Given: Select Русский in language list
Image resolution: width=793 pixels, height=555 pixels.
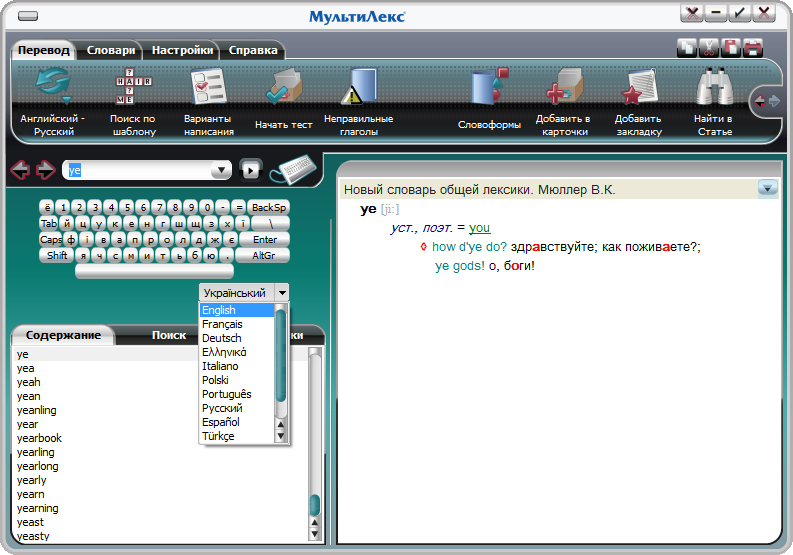Looking at the screenshot, I should tap(237, 408).
